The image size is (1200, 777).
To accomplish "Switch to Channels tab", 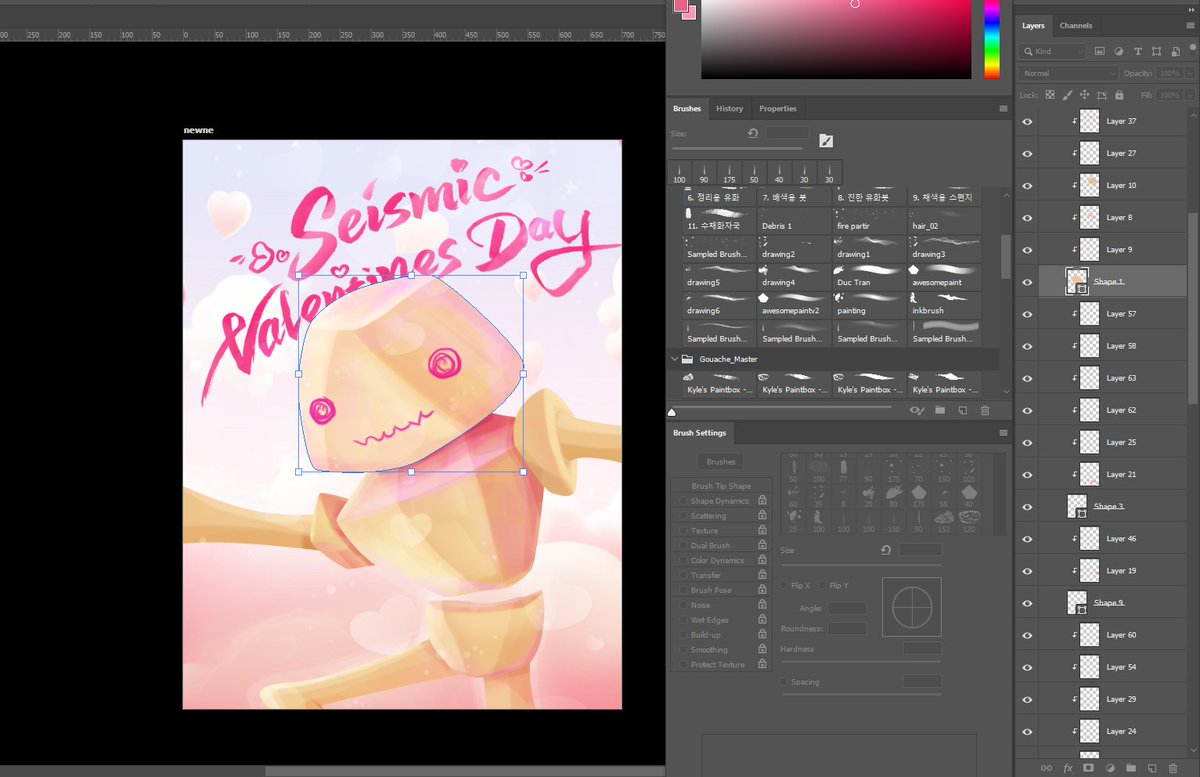I will (1076, 26).
